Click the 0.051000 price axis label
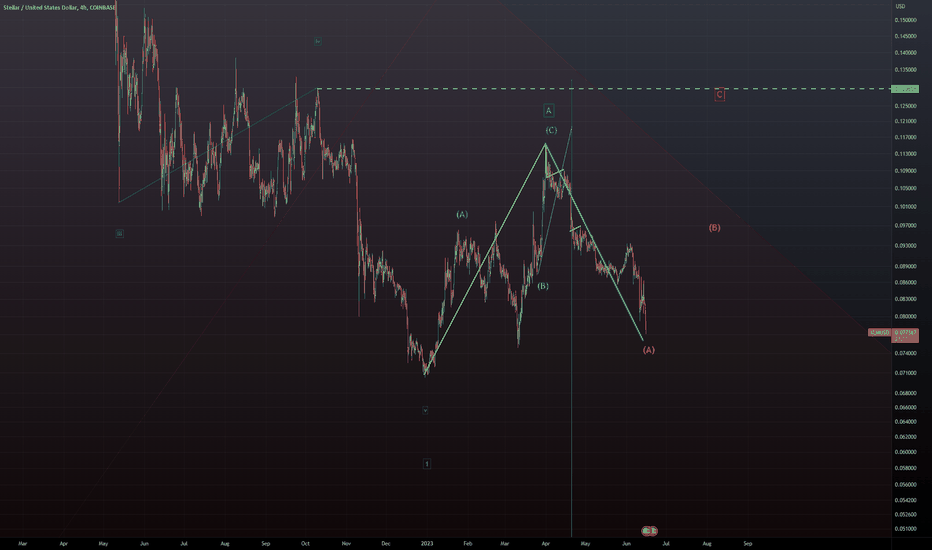This screenshot has height=550, width=932. click(905, 529)
